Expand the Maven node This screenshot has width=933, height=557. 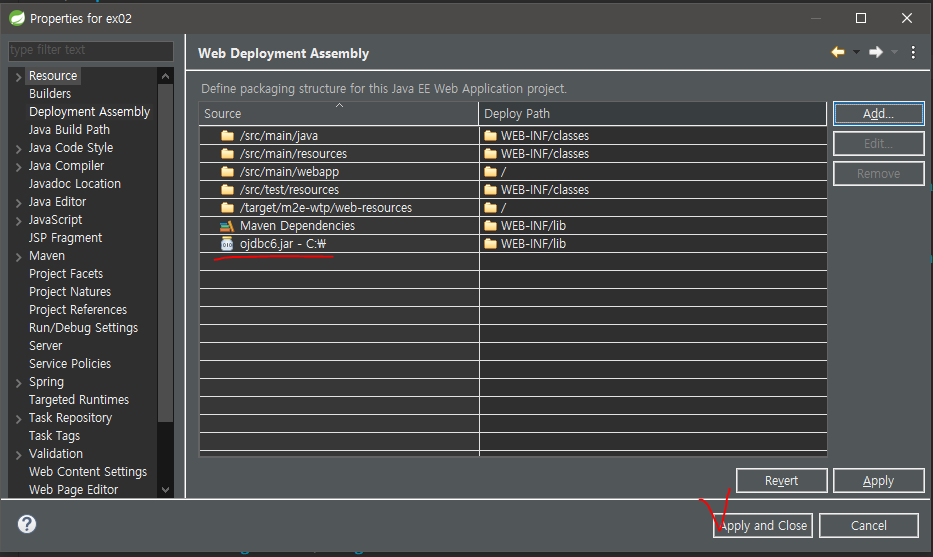click(x=18, y=256)
